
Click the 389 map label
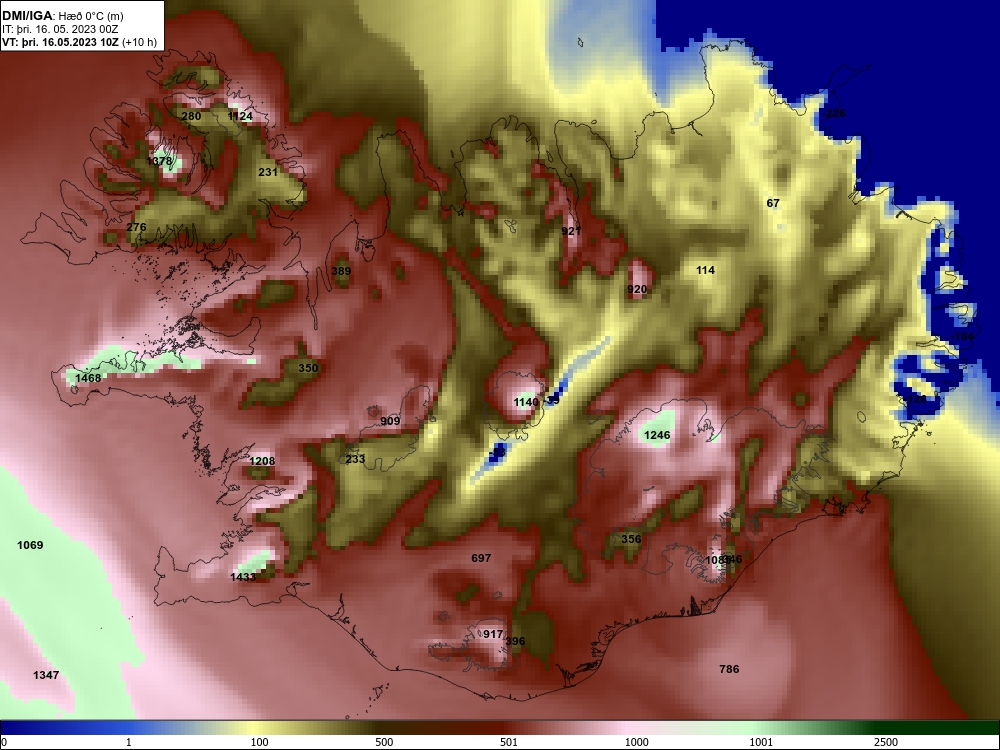[x=341, y=271]
